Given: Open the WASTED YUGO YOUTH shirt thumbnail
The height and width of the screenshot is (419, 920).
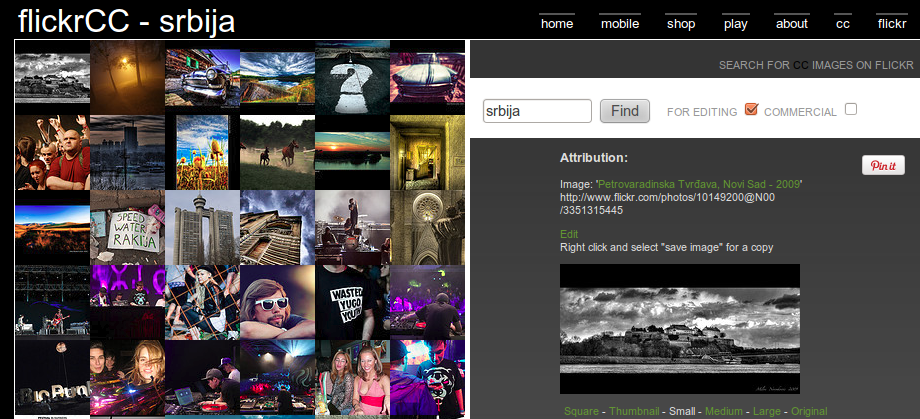Looking at the screenshot, I should (353, 302).
